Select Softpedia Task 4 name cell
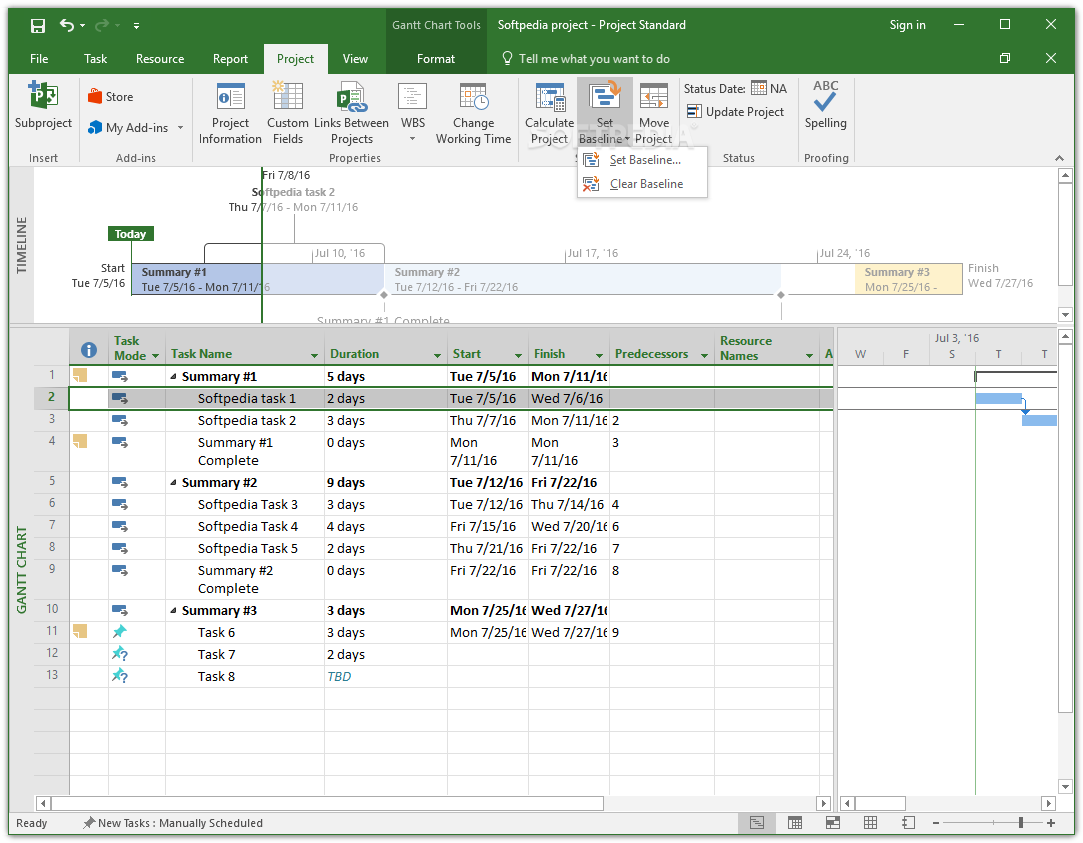The height and width of the screenshot is (843, 1083). click(245, 527)
